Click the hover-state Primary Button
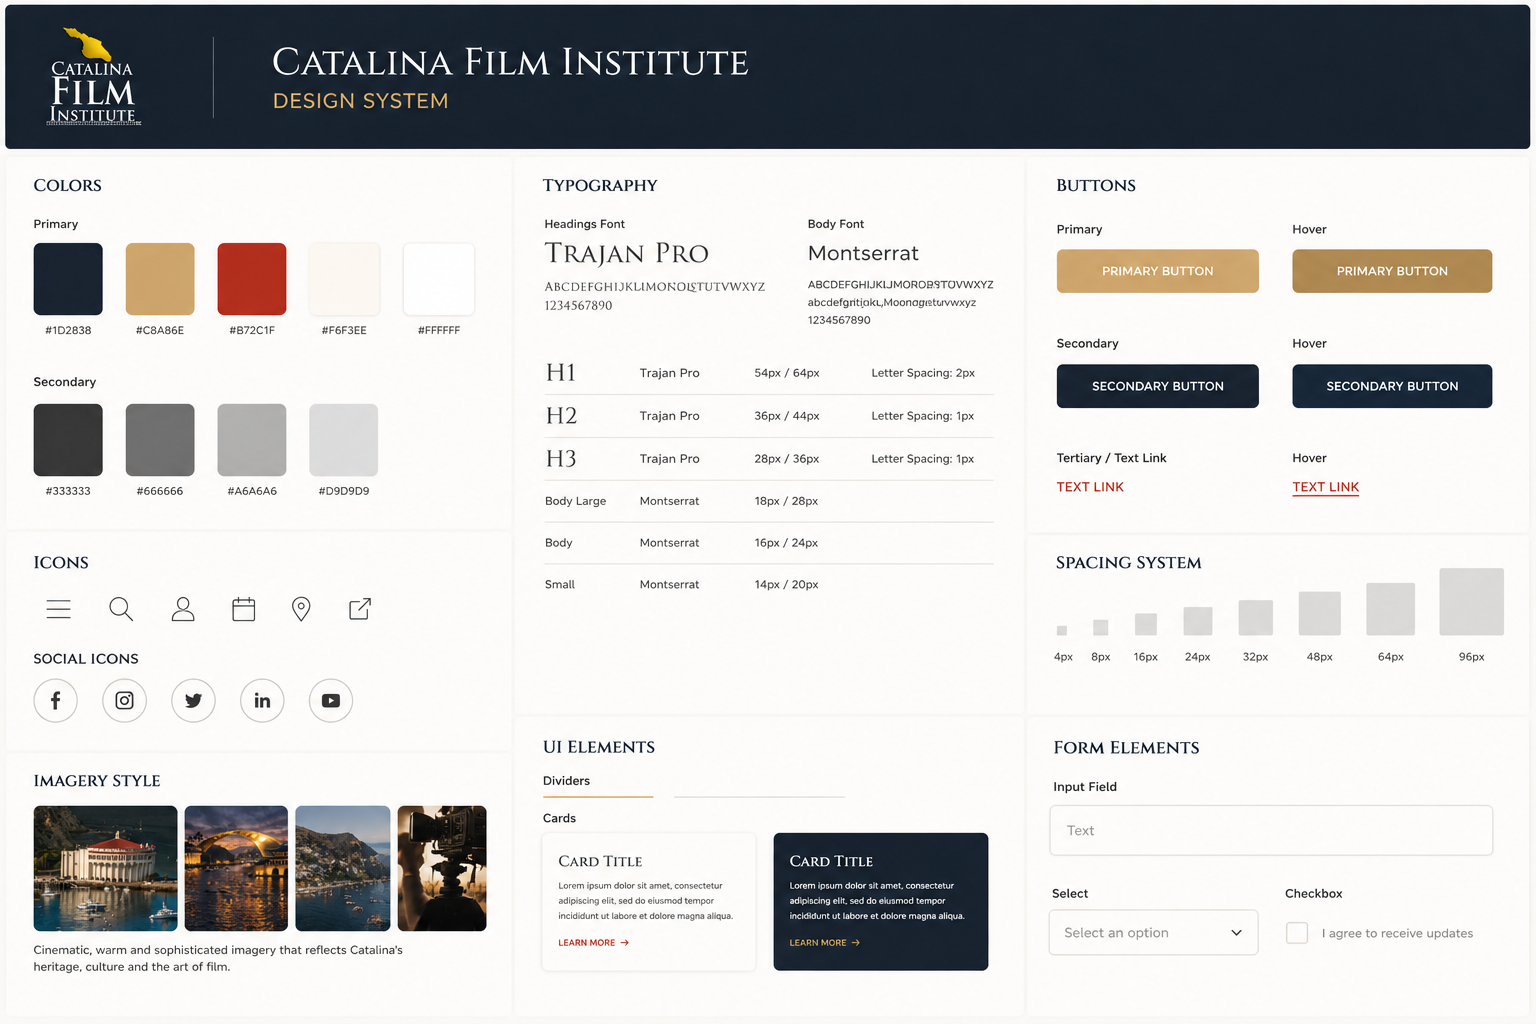This screenshot has height=1024, width=1536. point(1392,271)
